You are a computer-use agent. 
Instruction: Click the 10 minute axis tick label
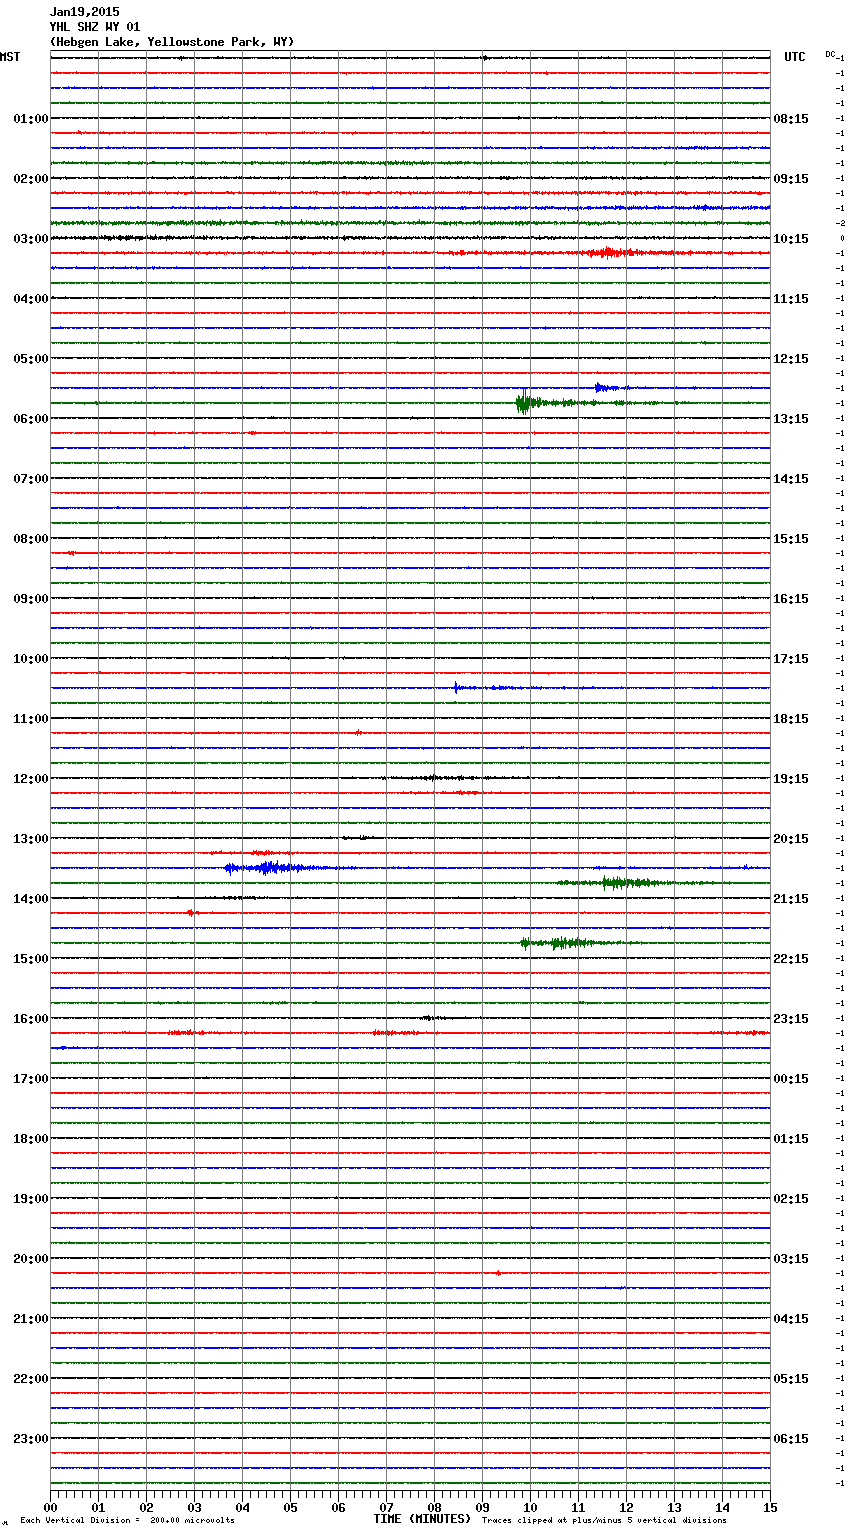(530, 1508)
